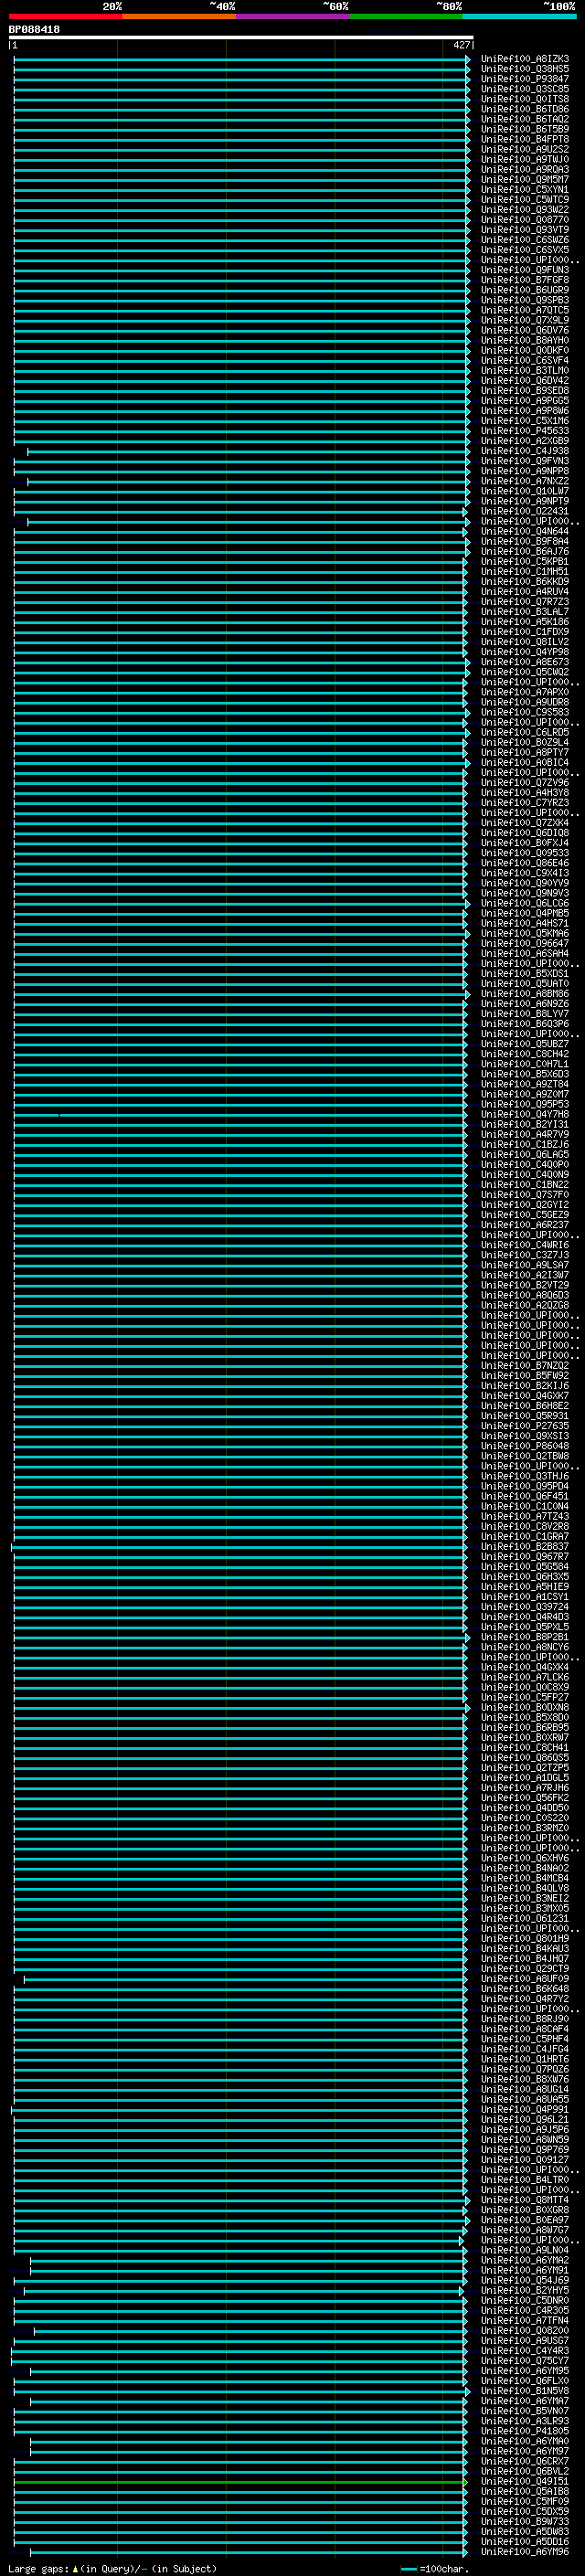This screenshot has width=585, height=2576.
Task: Select hit UniRef100_Q3THJ6
Action: coord(524,1476)
